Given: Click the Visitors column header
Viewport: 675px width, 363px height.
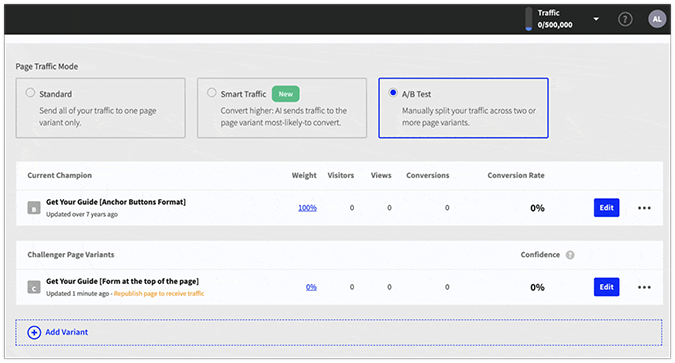Looking at the screenshot, I should tap(341, 175).
